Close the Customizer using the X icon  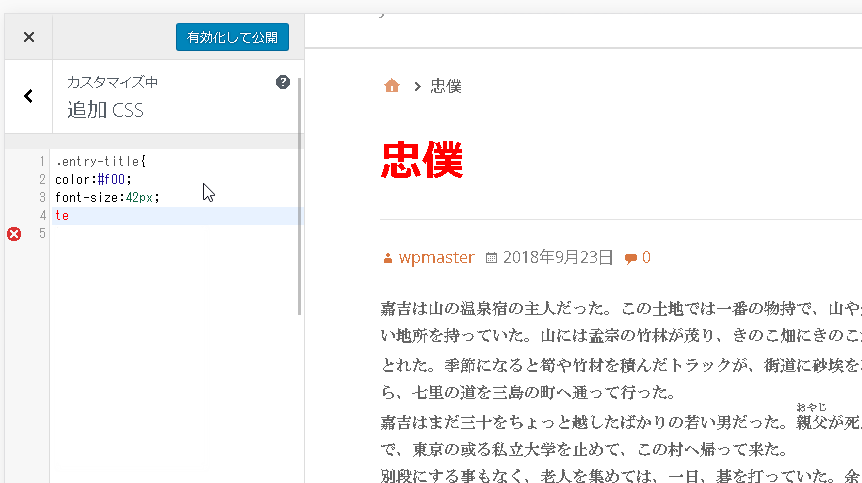click(x=28, y=37)
